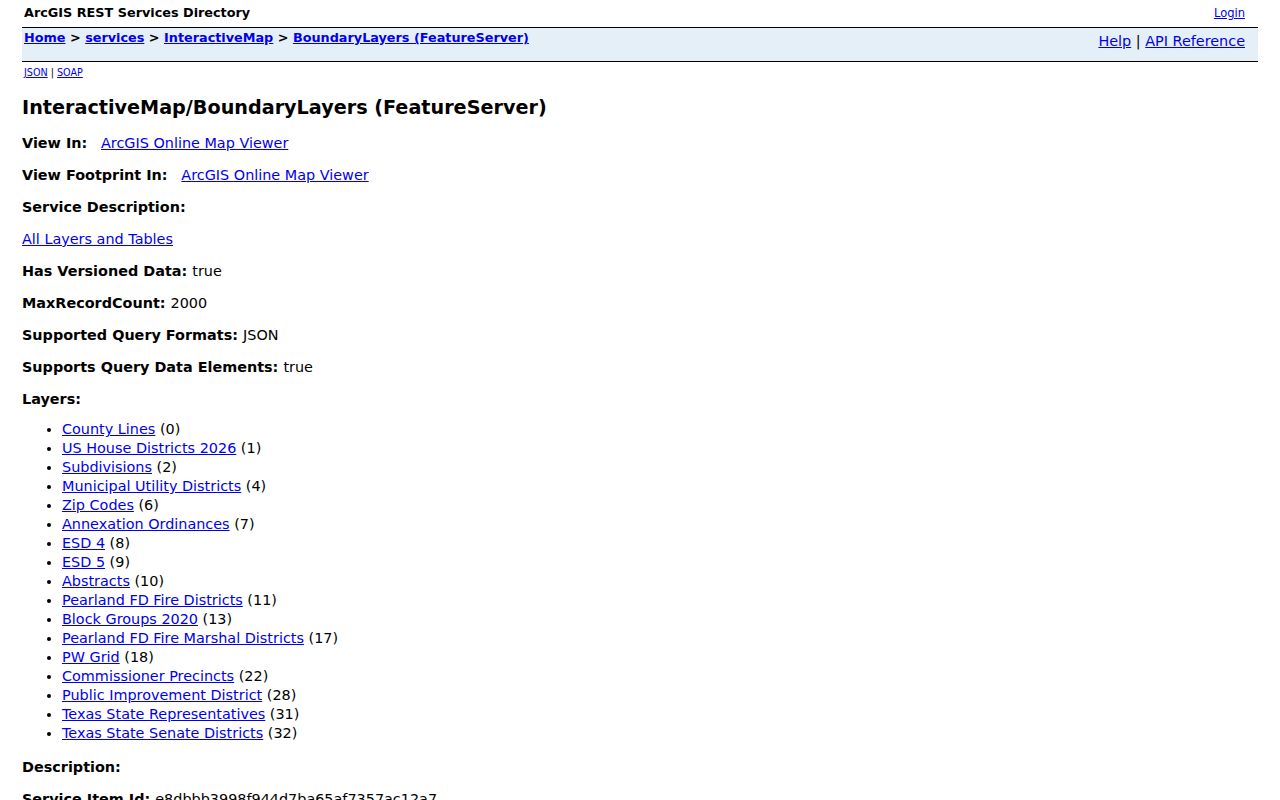Click the Supports Query Data Elements label

pyautogui.click(x=150, y=367)
